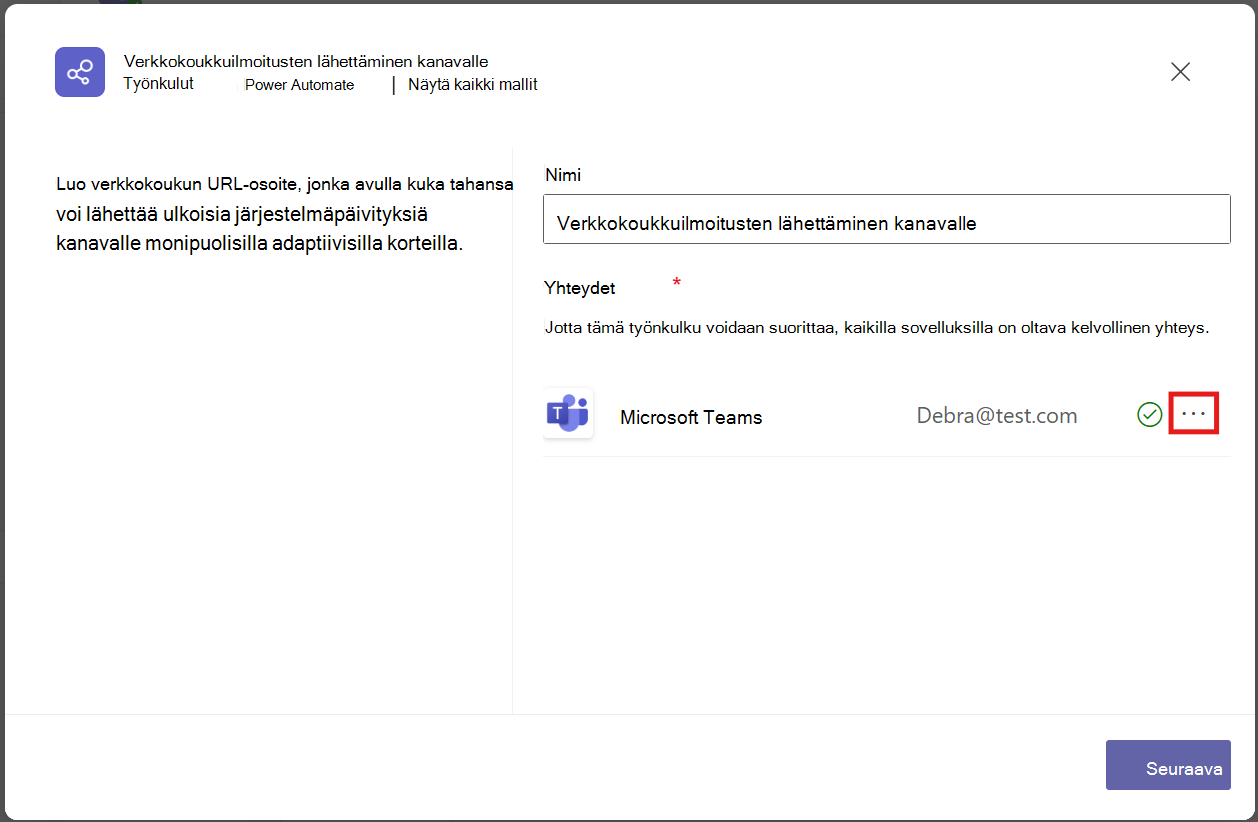This screenshot has width=1258, height=822.
Task: Click the description starting 'Luo verkkokoukun URL-osoite'
Action: point(285,214)
